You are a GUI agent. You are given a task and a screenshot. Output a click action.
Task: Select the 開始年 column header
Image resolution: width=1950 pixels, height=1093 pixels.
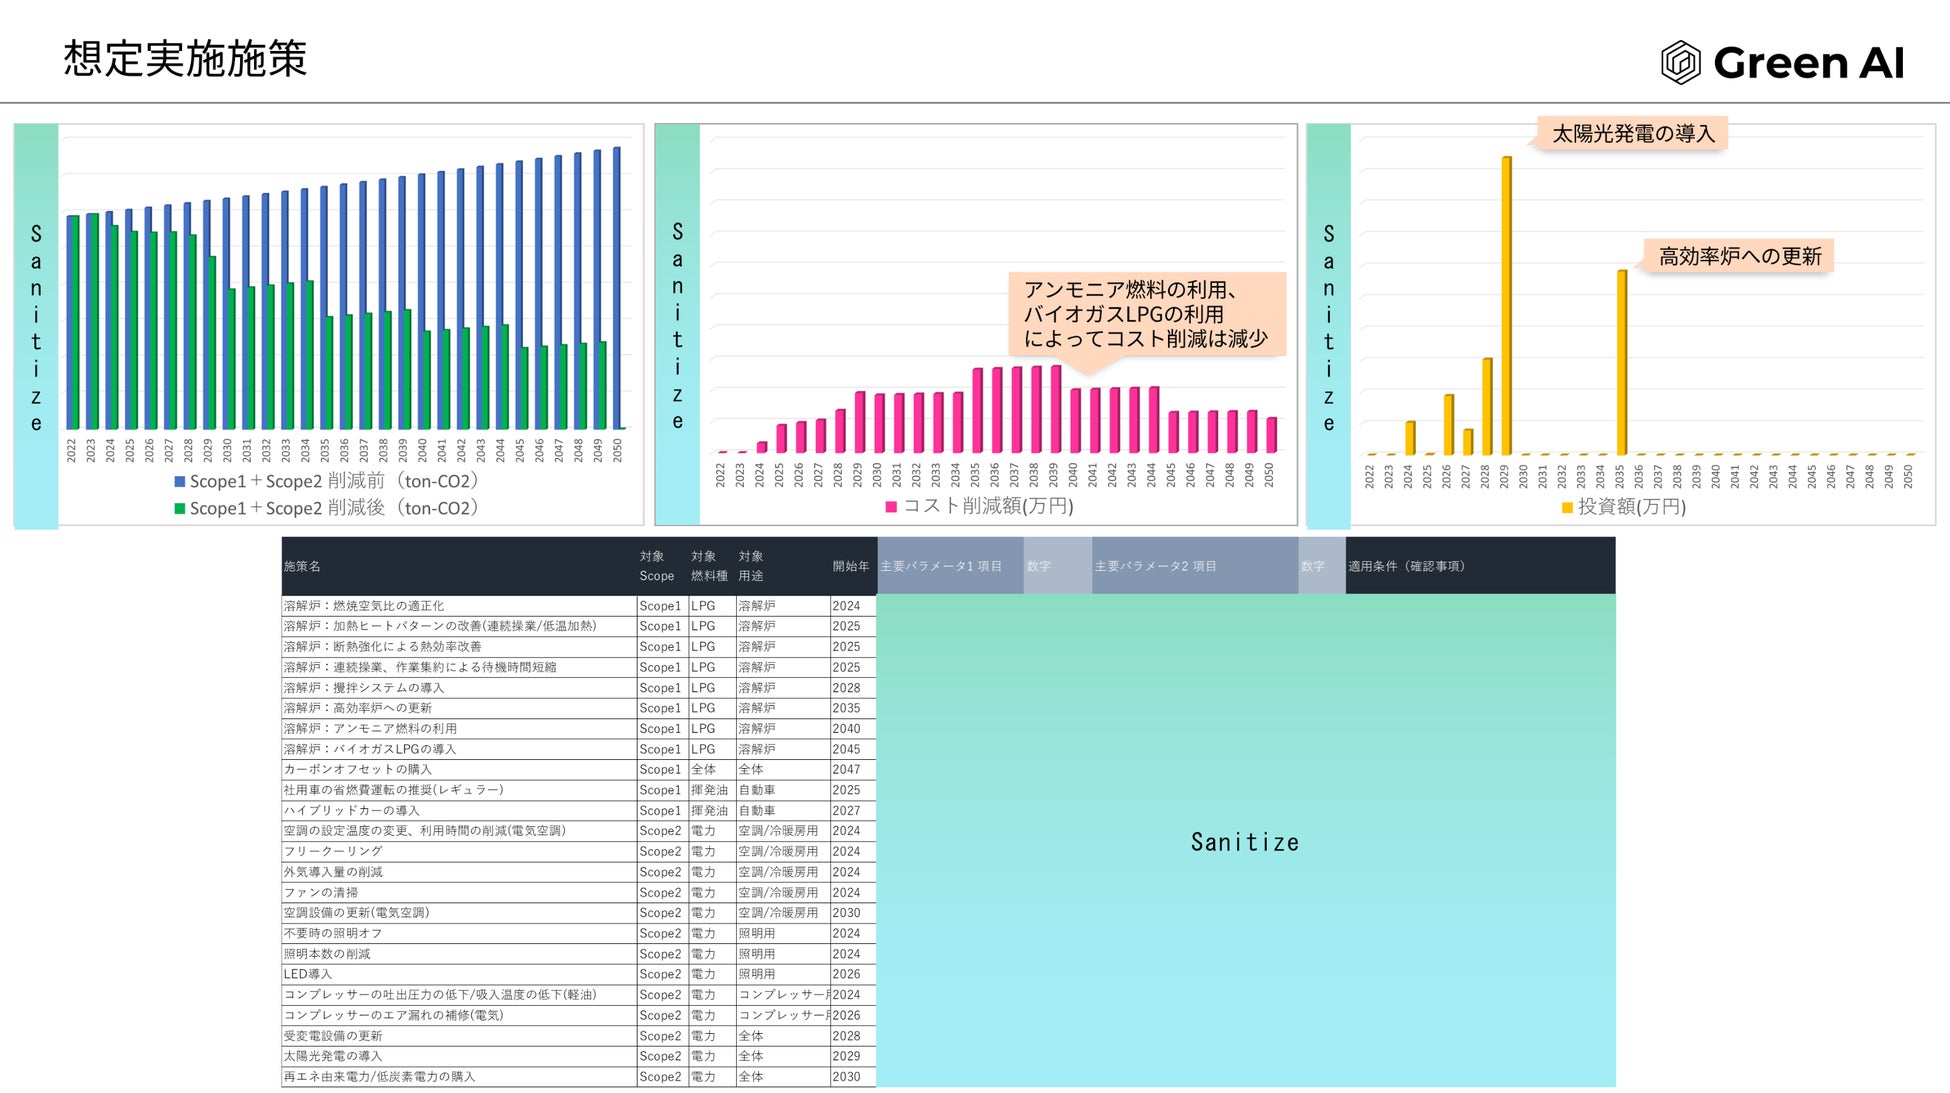tap(850, 567)
